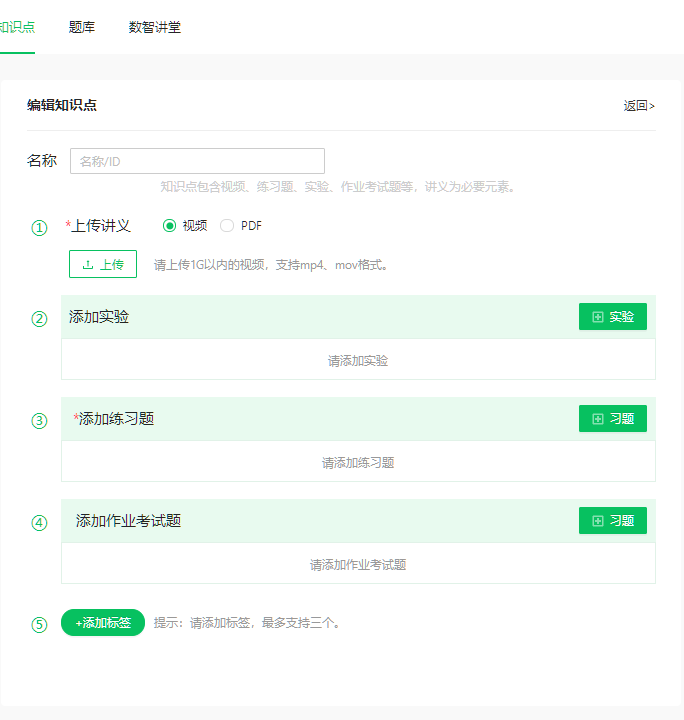Click 习题 button in 添加练习题 row
Screen dimensions: 684x720
(x=613, y=418)
